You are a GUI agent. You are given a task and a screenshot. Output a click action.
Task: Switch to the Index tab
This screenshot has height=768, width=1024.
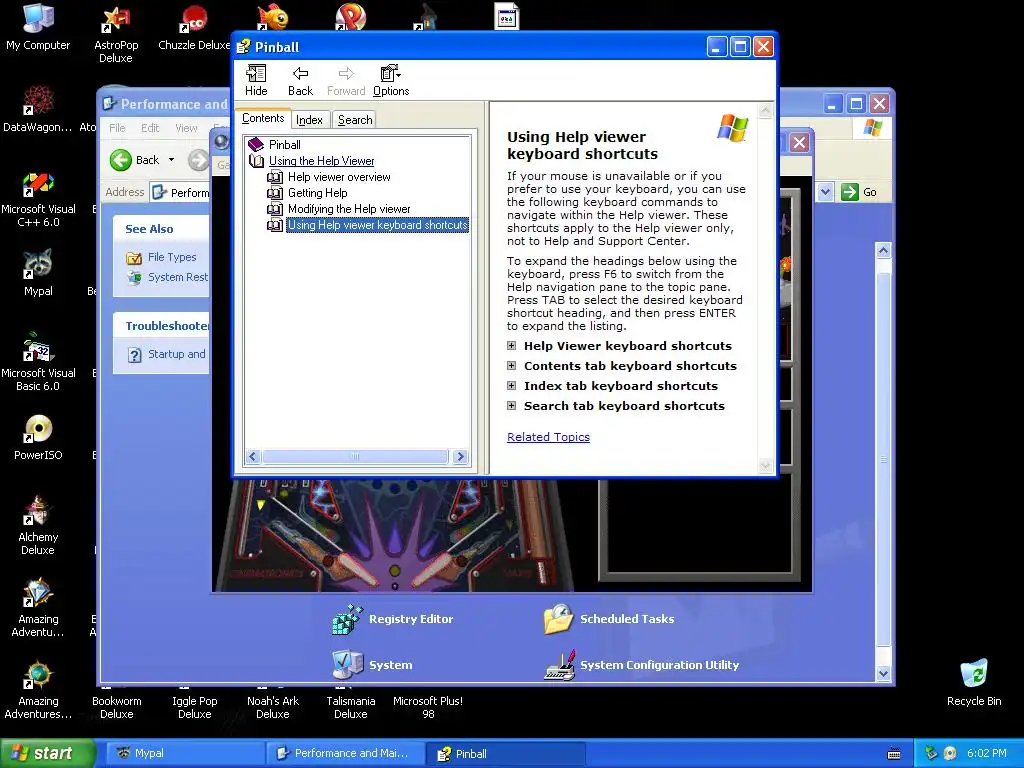click(x=309, y=120)
